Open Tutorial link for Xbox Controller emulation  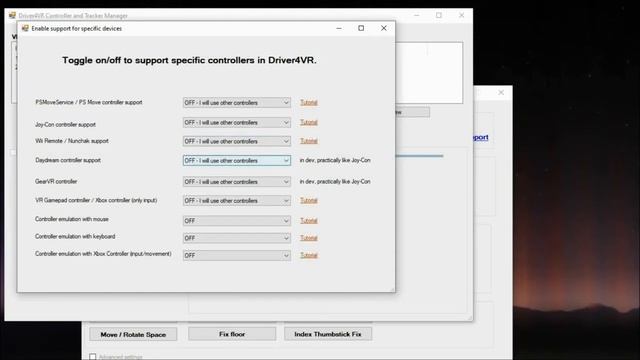(x=309, y=255)
